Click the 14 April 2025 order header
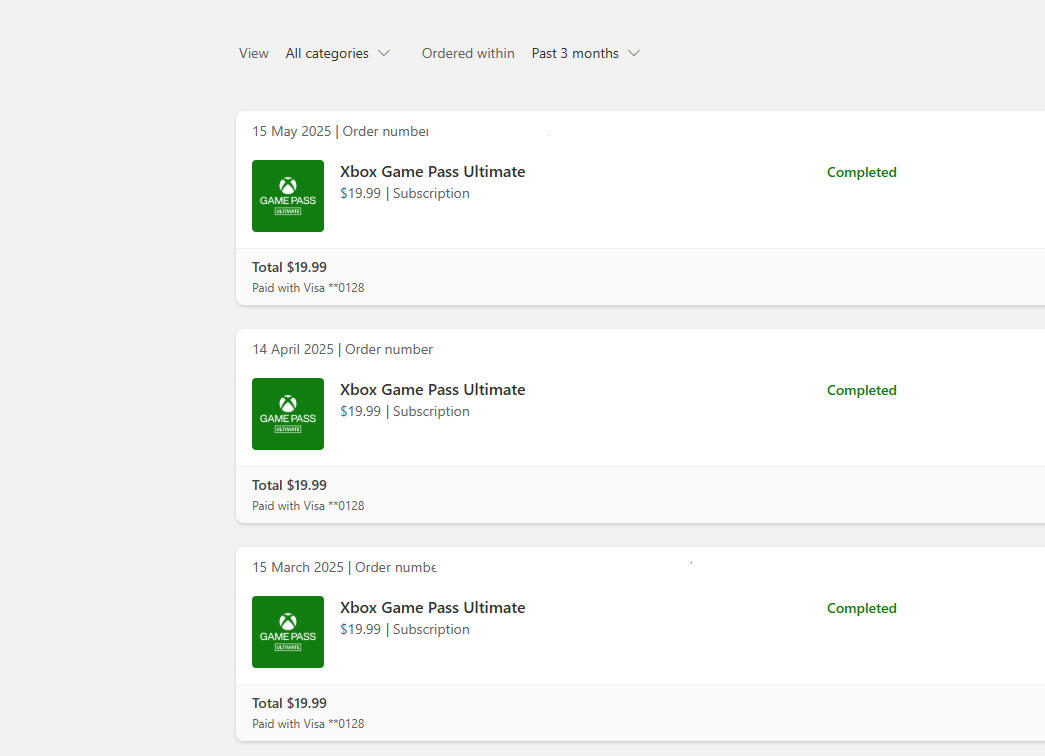 343,349
